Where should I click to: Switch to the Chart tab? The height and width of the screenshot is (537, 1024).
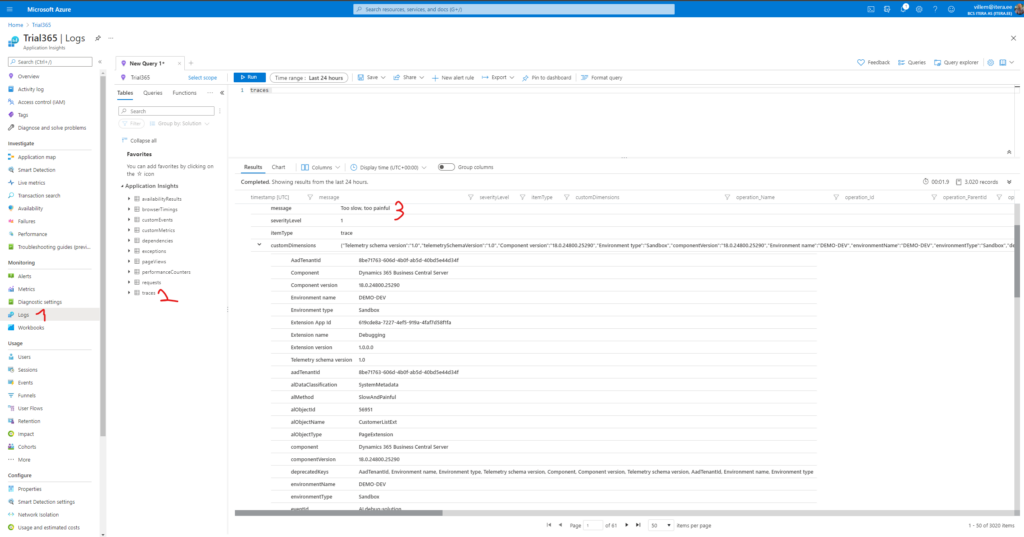point(278,167)
